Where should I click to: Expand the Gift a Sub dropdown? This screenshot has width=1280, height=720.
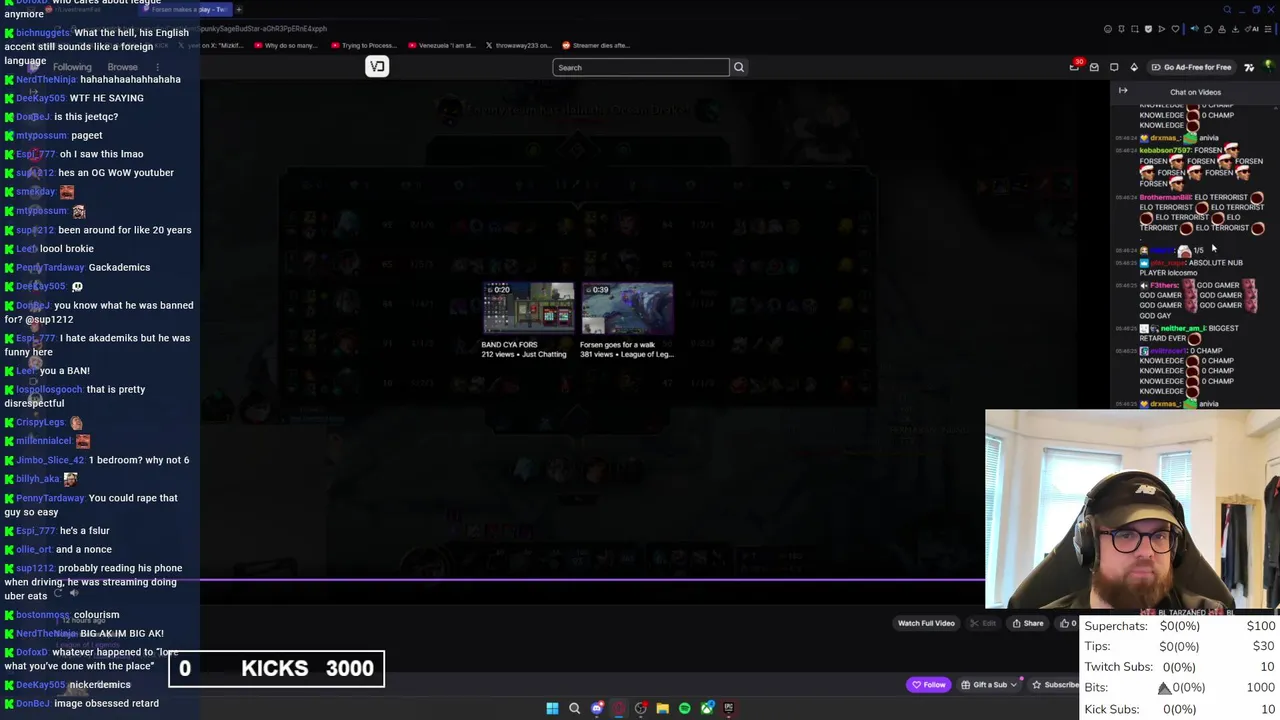[x=988, y=685]
